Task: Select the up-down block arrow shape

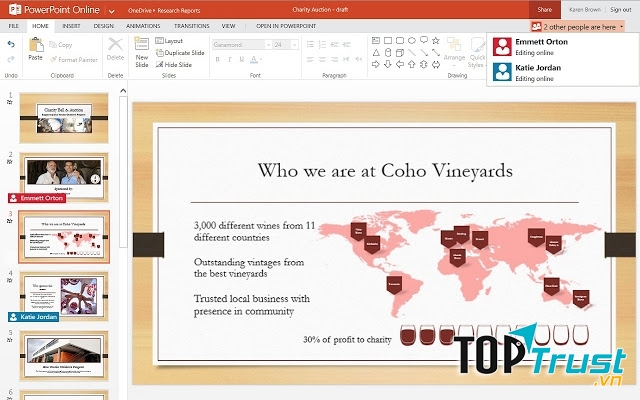Action: pos(424,64)
